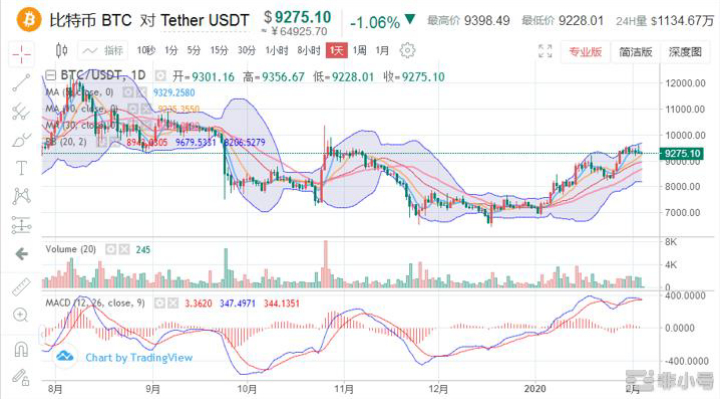This screenshot has width=720, height=399.
Task: Select the trend line drawing tool
Action: (21, 83)
